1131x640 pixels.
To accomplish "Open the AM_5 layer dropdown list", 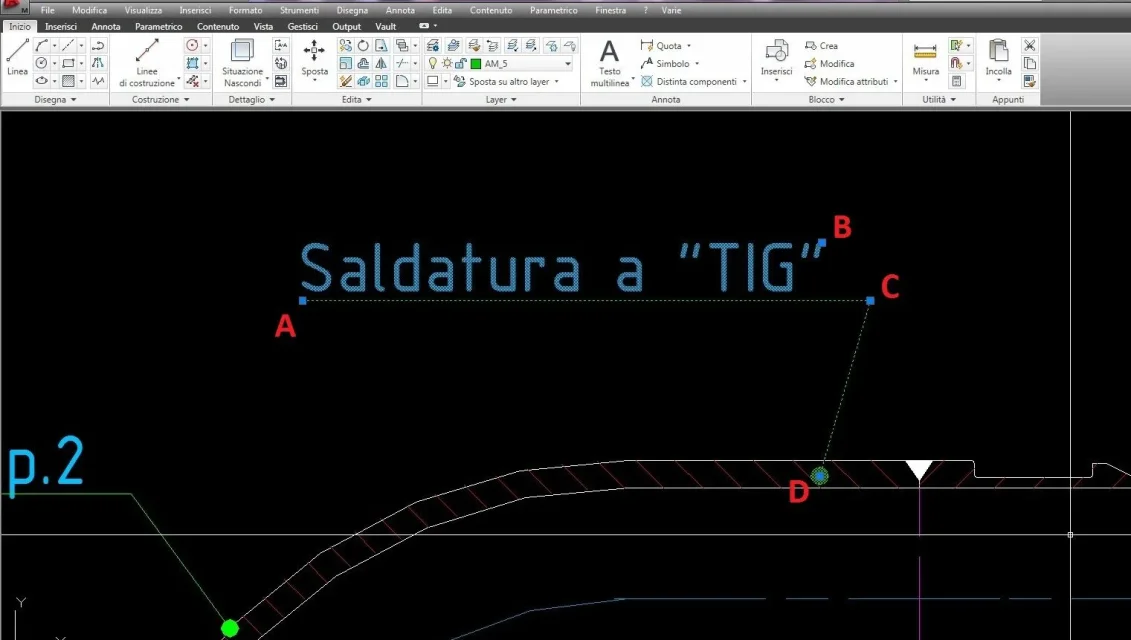I will coord(568,63).
